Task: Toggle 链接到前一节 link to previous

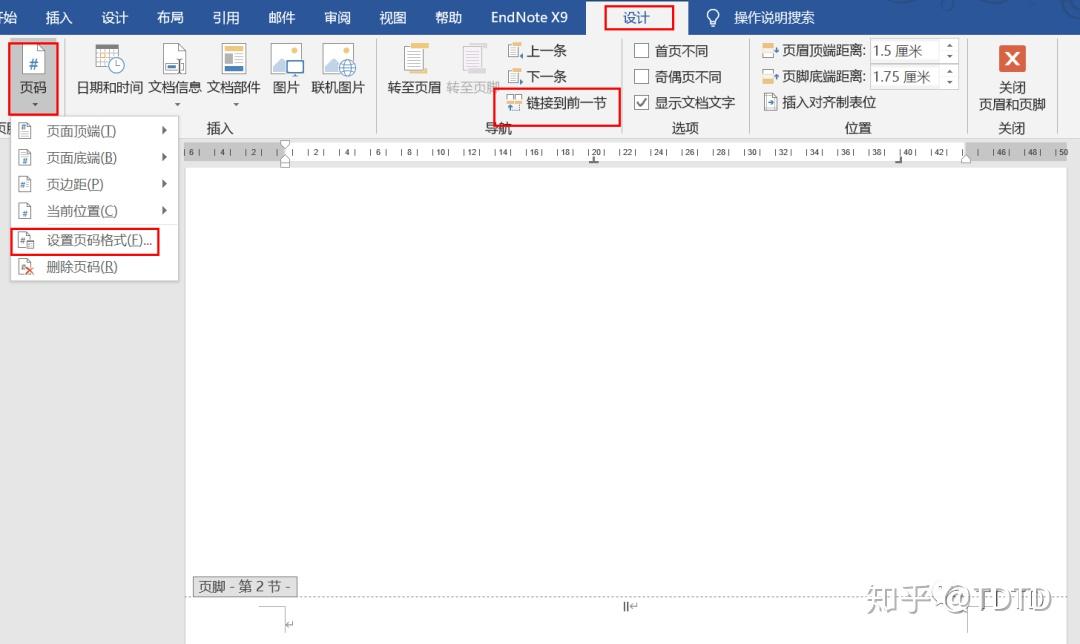Action: tap(557, 103)
